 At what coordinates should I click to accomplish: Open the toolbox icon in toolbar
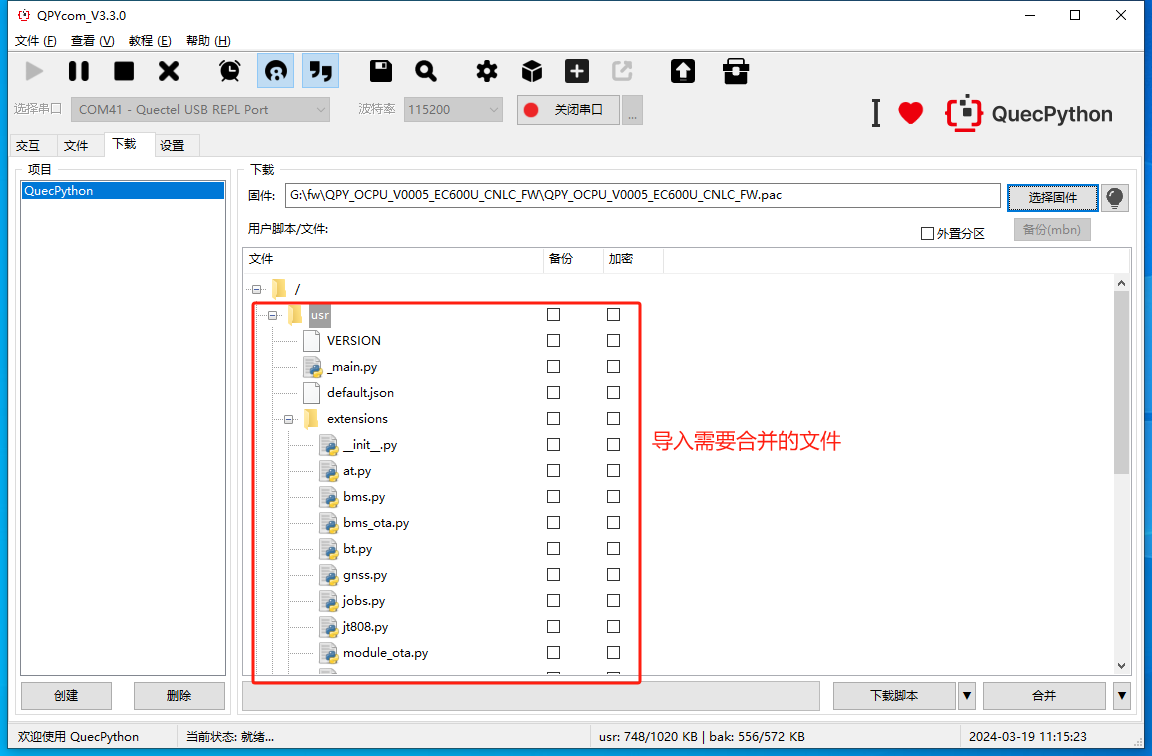(735, 71)
